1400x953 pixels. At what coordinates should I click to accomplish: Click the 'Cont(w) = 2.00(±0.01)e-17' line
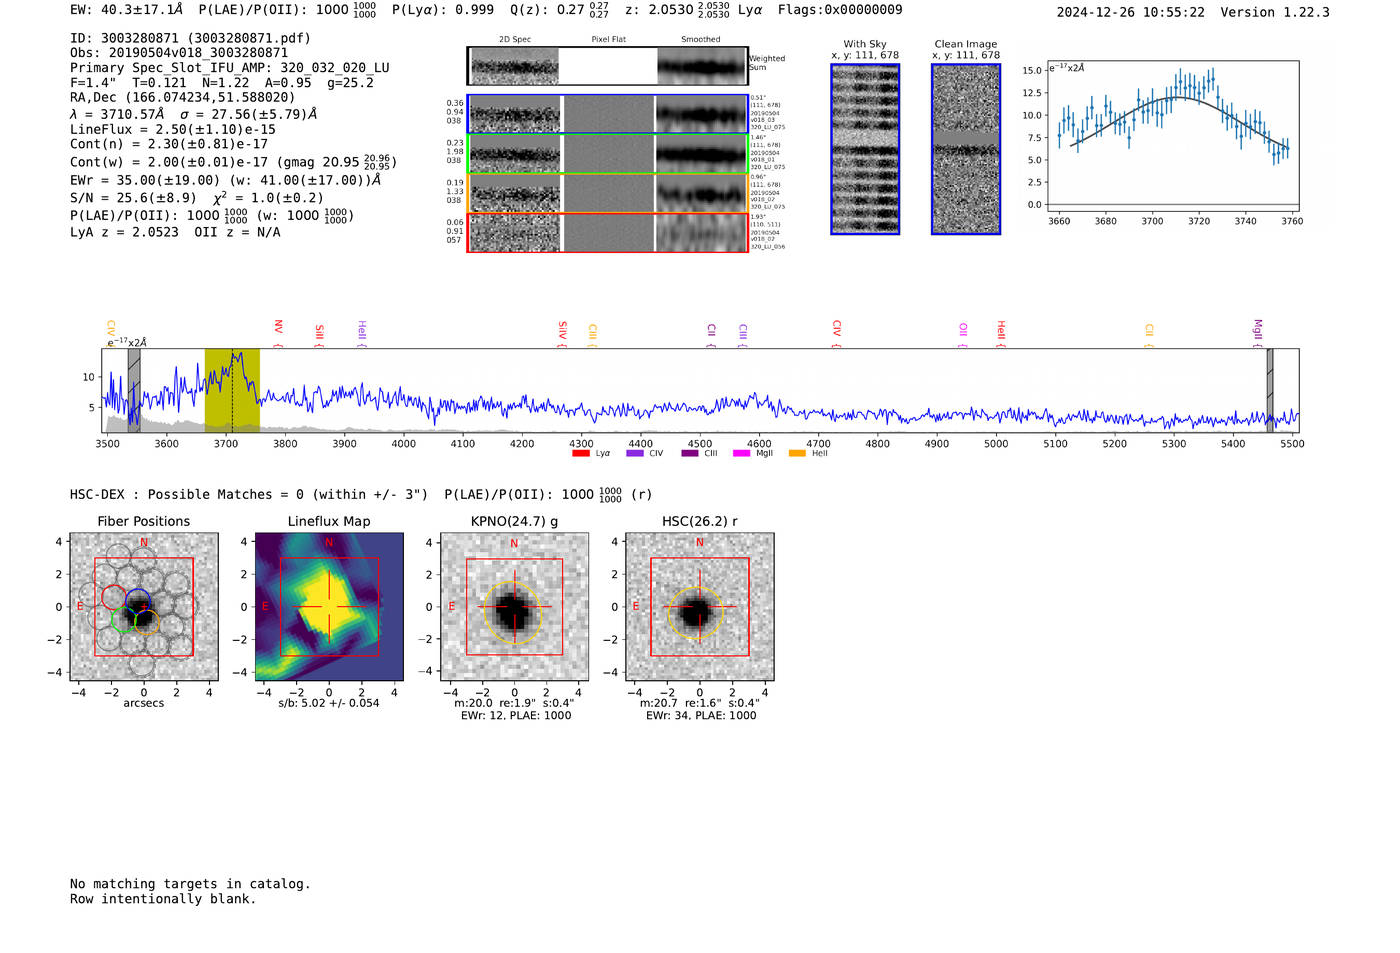233,161
